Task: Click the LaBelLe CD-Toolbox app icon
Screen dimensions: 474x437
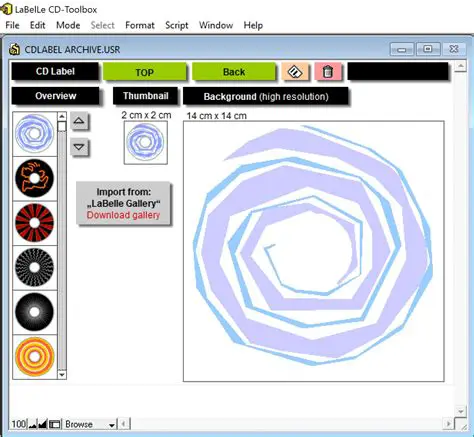Action: click(x=6, y=9)
